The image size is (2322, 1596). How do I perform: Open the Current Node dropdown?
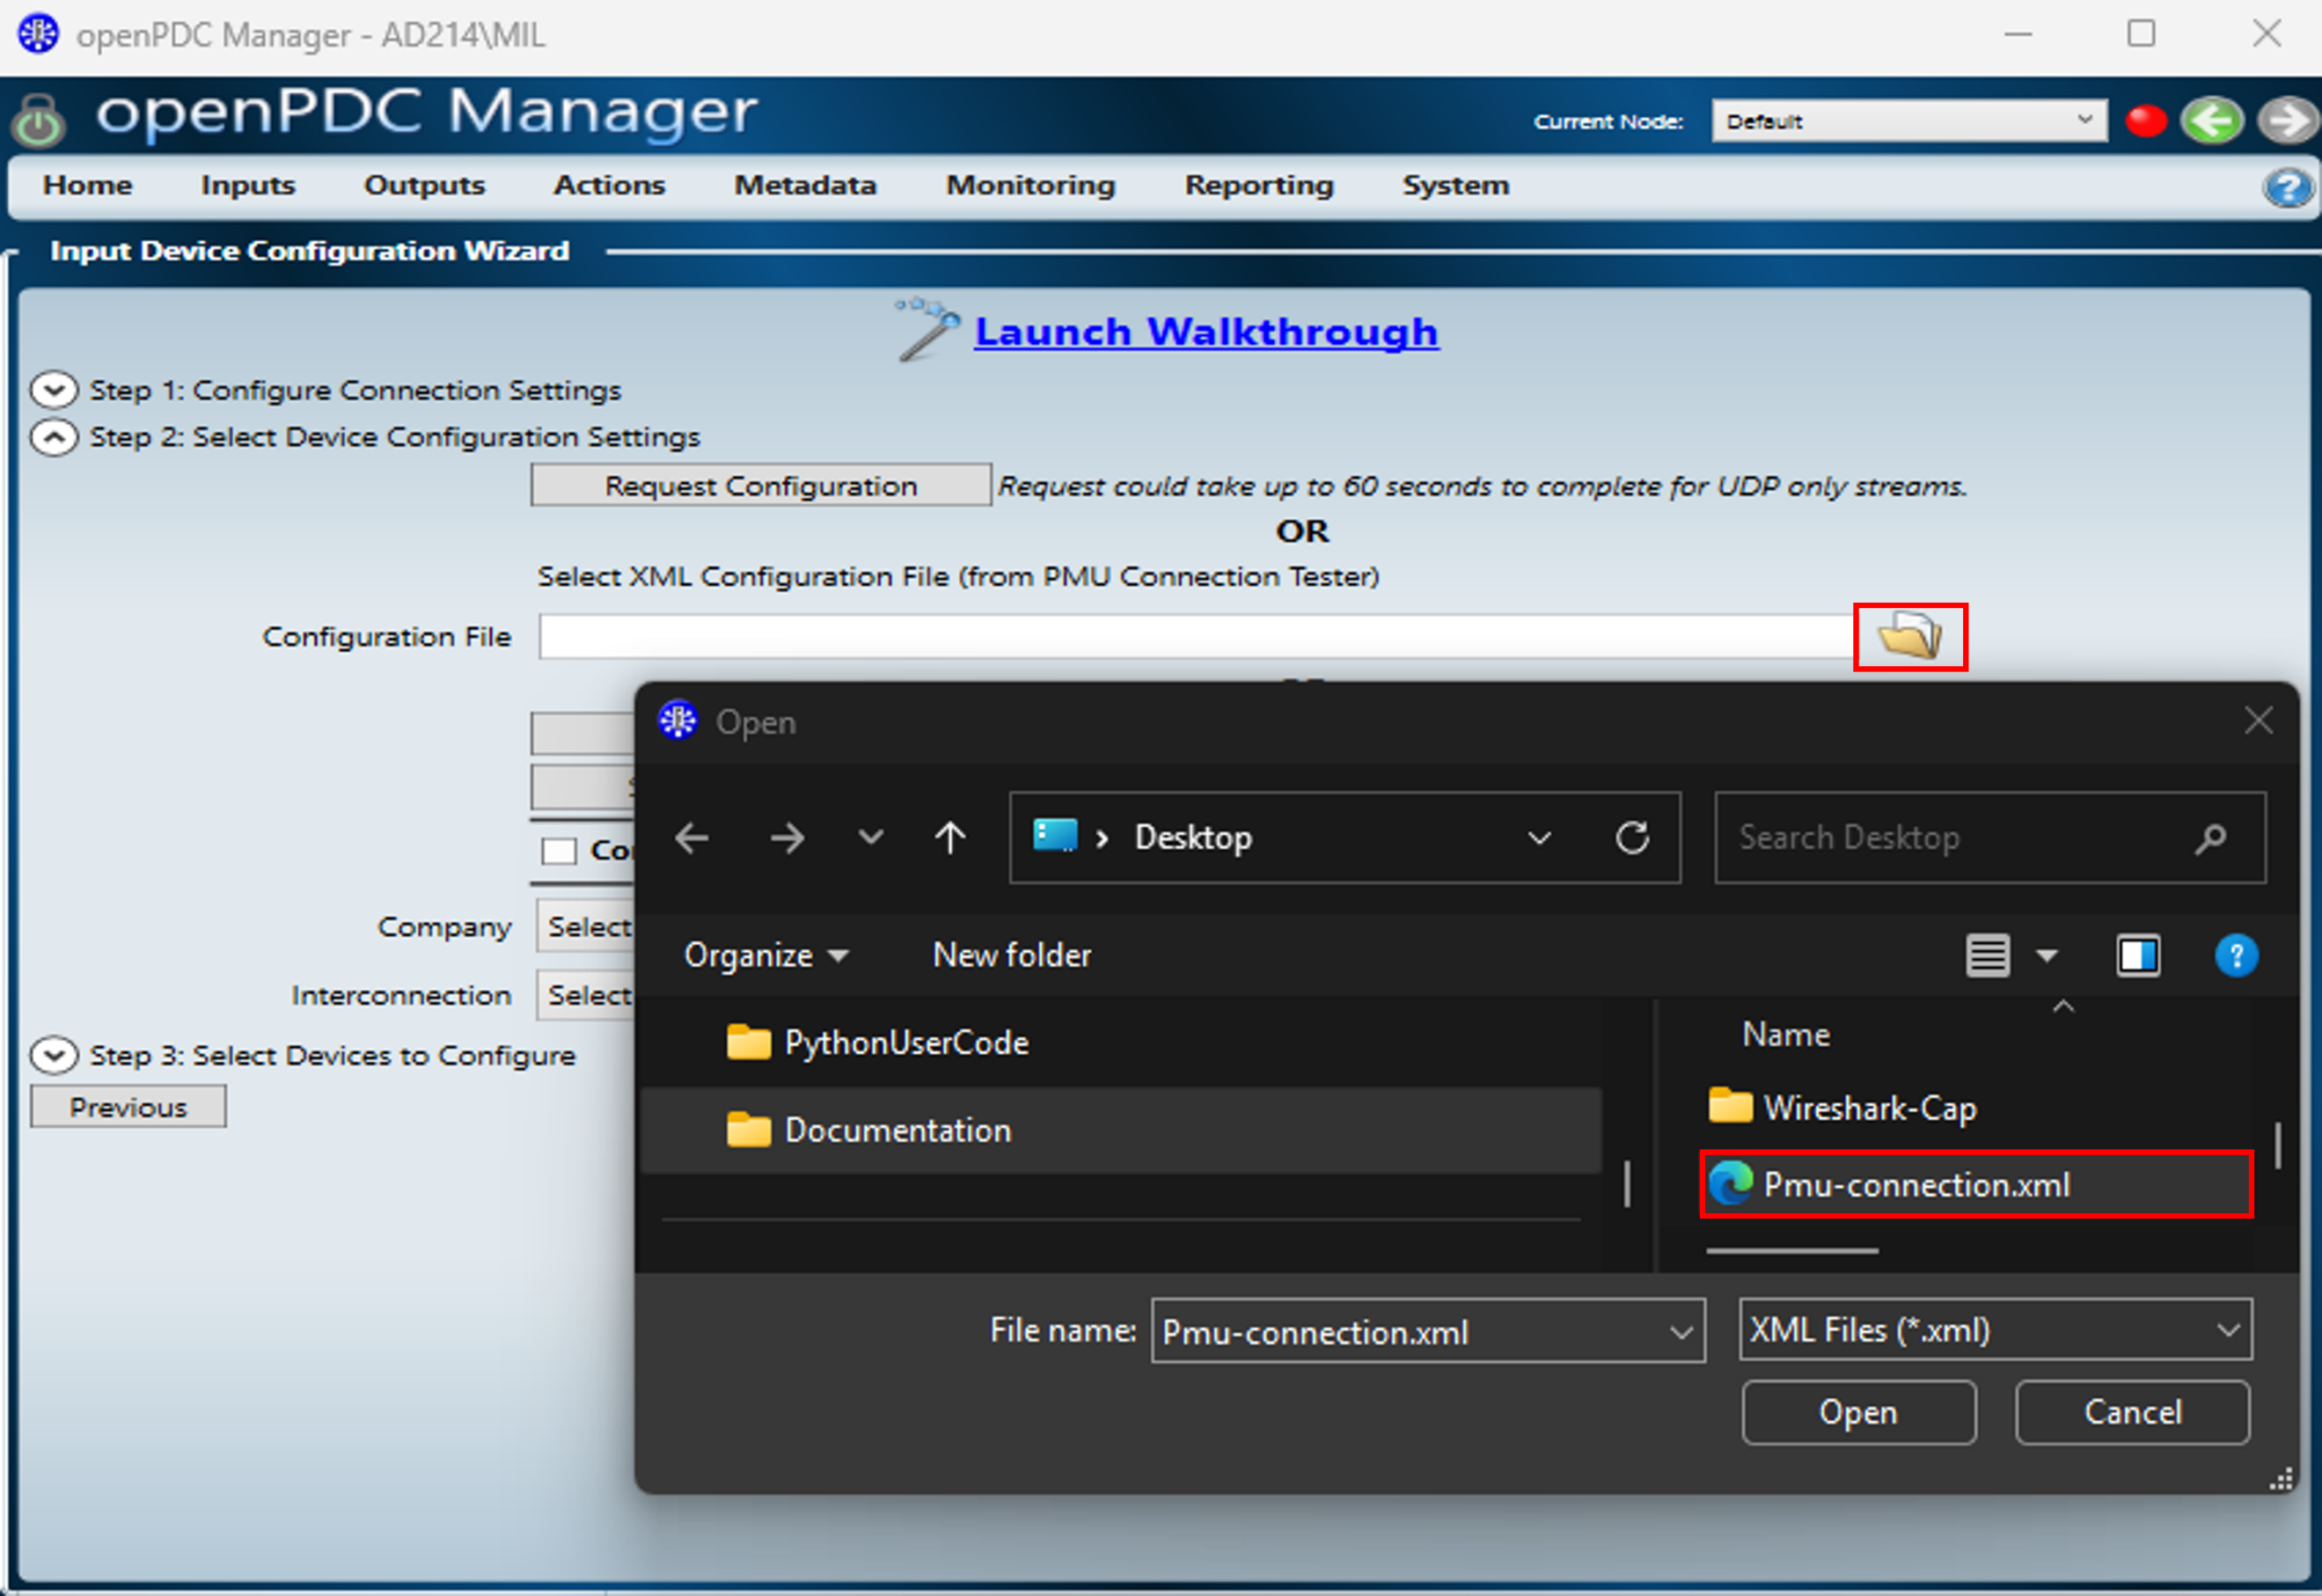[1908, 121]
